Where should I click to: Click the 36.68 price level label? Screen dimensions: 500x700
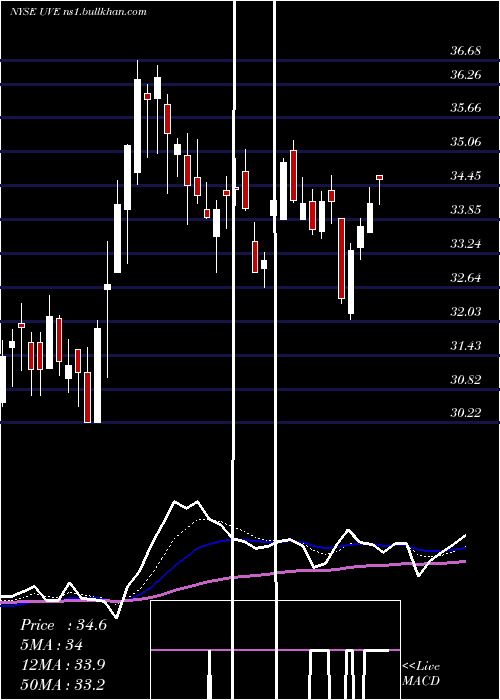[x=466, y=51]
